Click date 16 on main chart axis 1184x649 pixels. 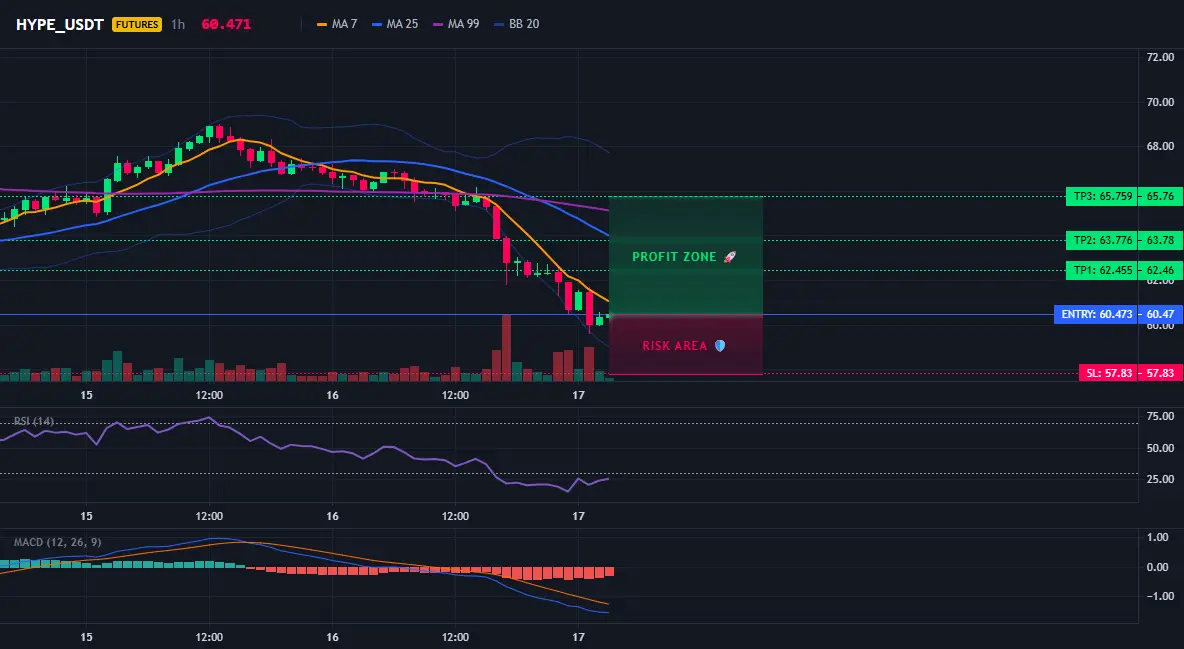tap(332, 395)
